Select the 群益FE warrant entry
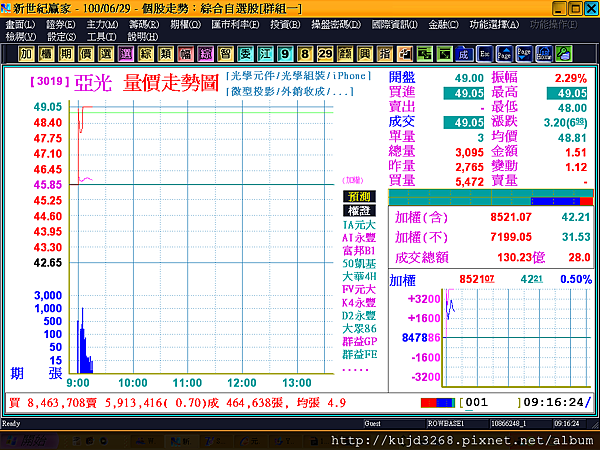The height and width of the screenshot is (450, 600). [359, 354]
